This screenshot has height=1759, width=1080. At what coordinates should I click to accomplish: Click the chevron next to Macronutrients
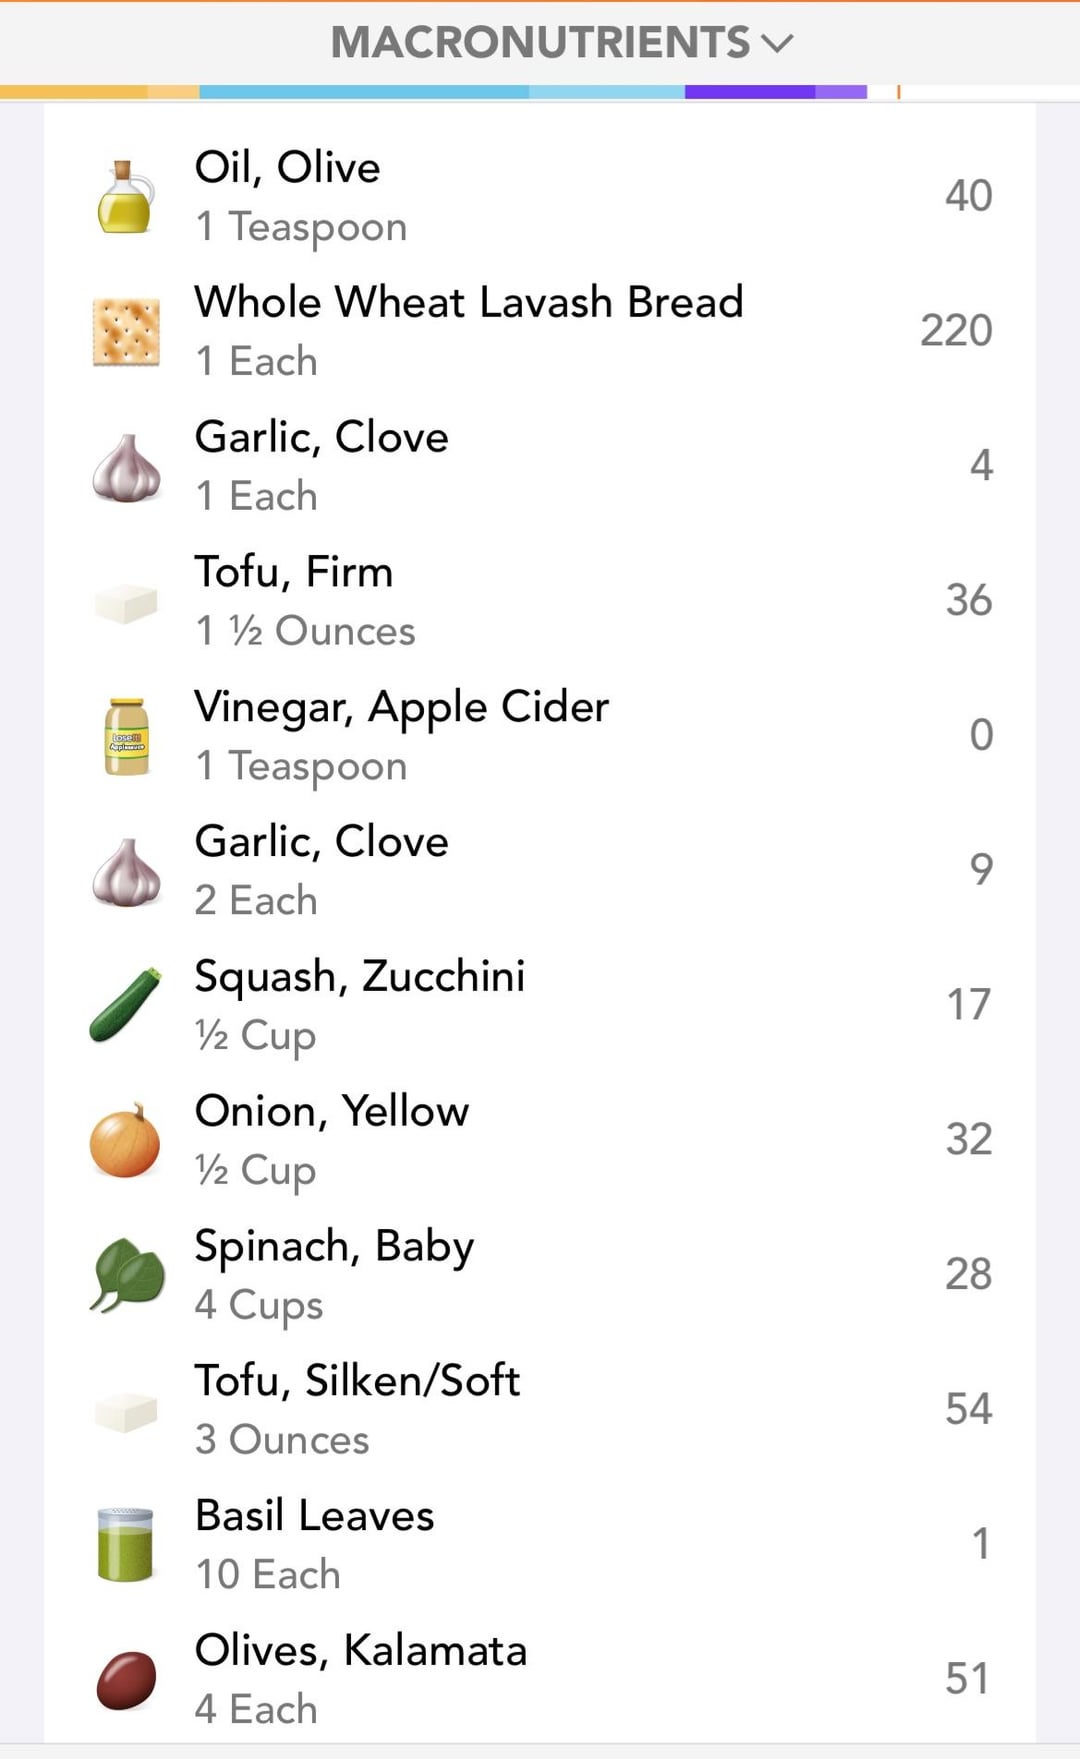tap(777, 43)
